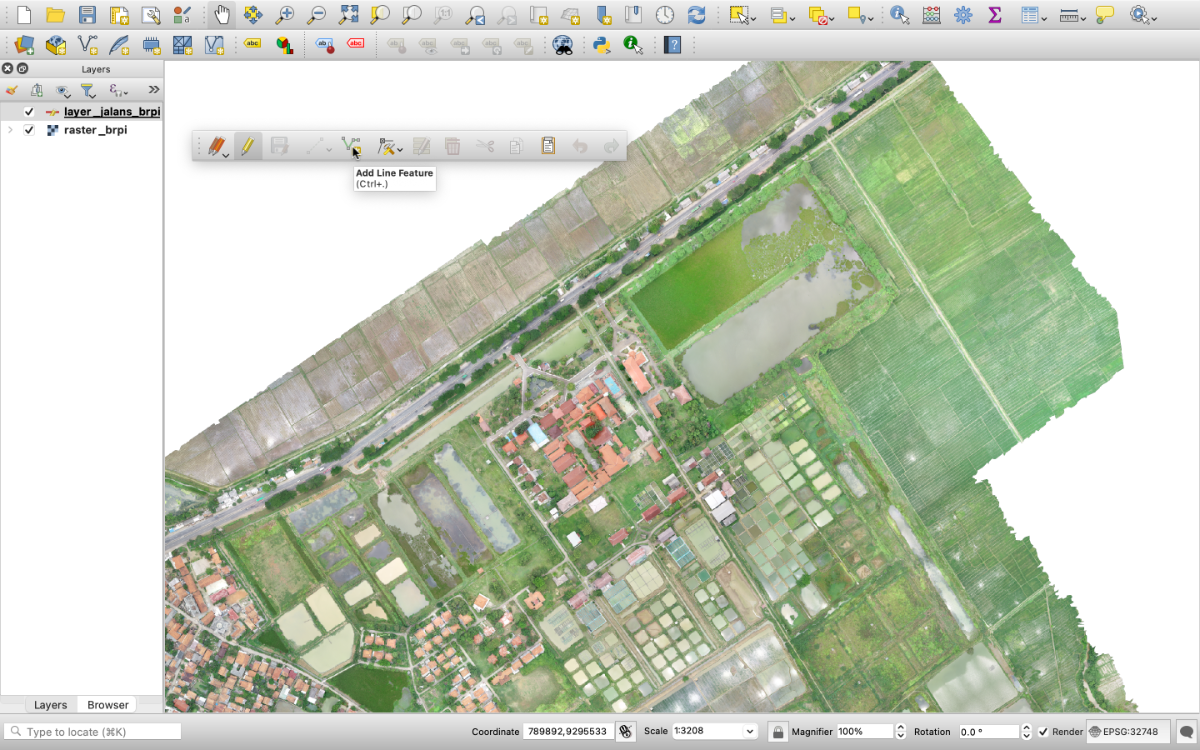1200x750 pixels.
Task: Open the field calculator
Action: point(931,15)
